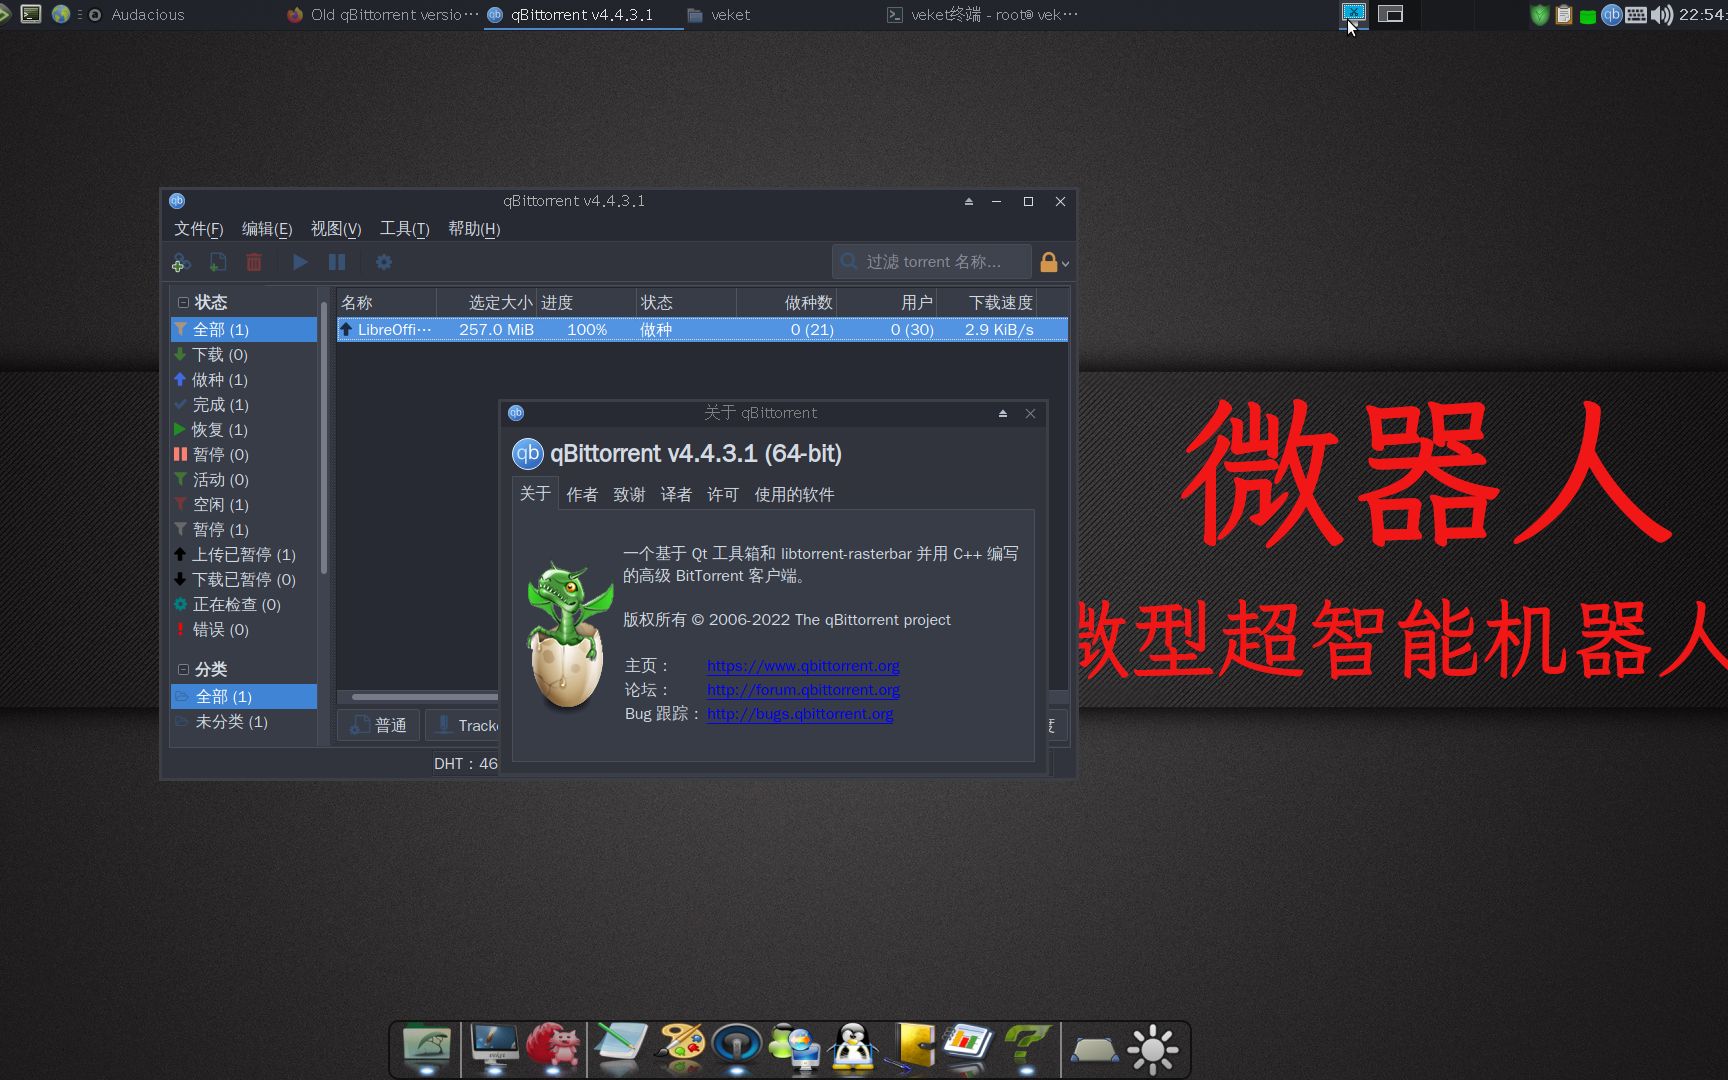Viewport: 1728px width, 1080px height.
Task: Switch to the 致谢 tab
Action: [x=629, y=495]
